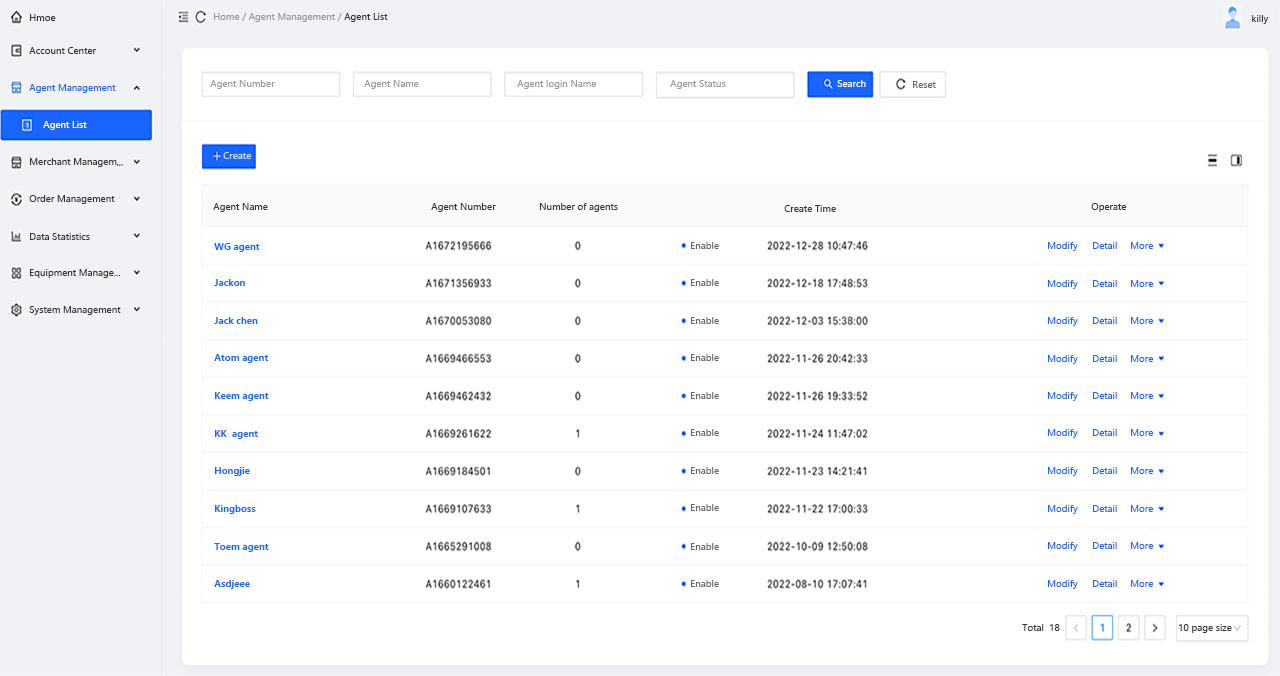
Task: Modify the KK agent row
Action: pyautogui.click(x=1062, y=433)
